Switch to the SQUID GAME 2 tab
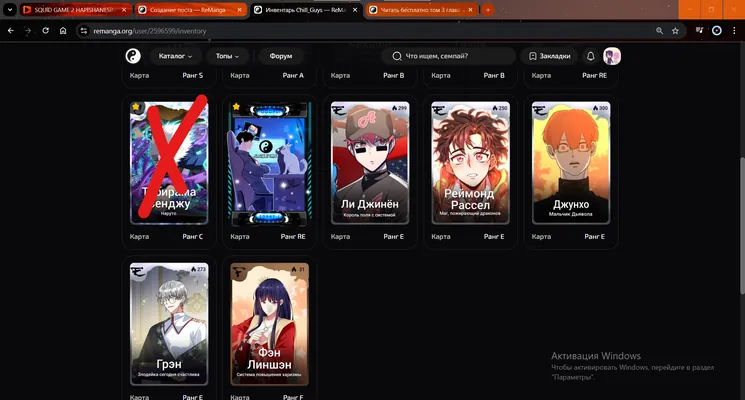The image size is (745, 400). (x=75, y=10)
